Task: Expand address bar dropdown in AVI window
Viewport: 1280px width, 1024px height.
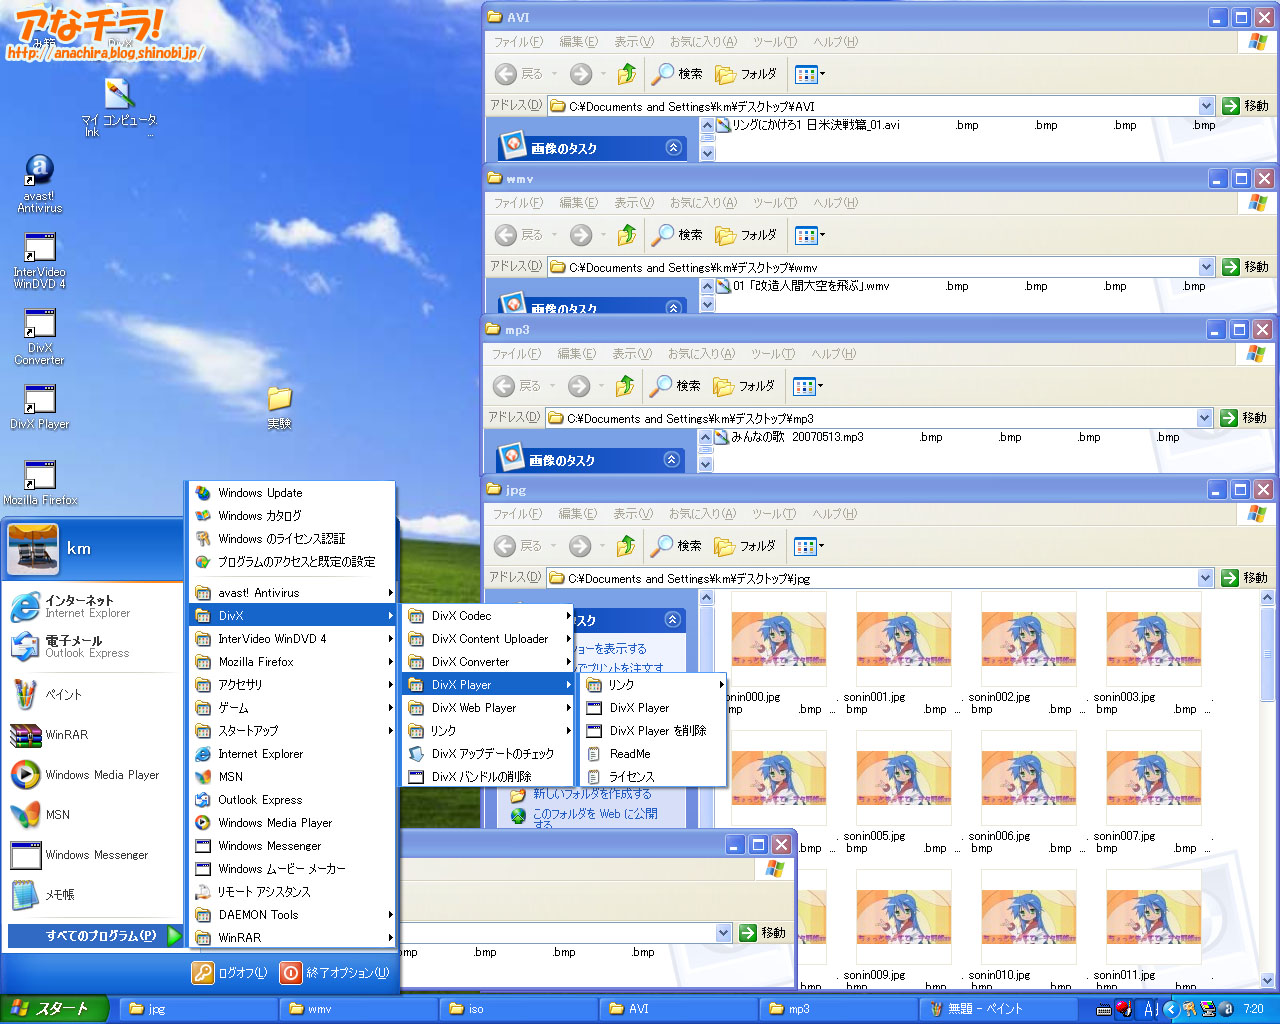Action: [x=1206, y=106]
